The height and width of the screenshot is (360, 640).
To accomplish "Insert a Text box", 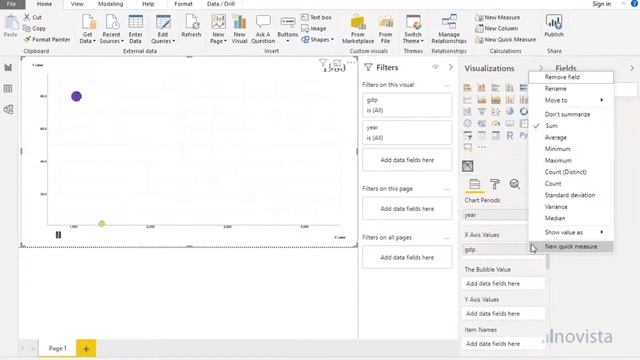I will [316, 18].
